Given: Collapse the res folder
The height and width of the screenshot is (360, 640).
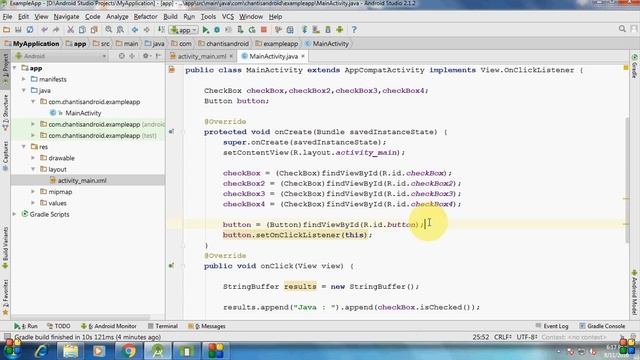Looking at the screenshot, I should (x=24, y=147).
